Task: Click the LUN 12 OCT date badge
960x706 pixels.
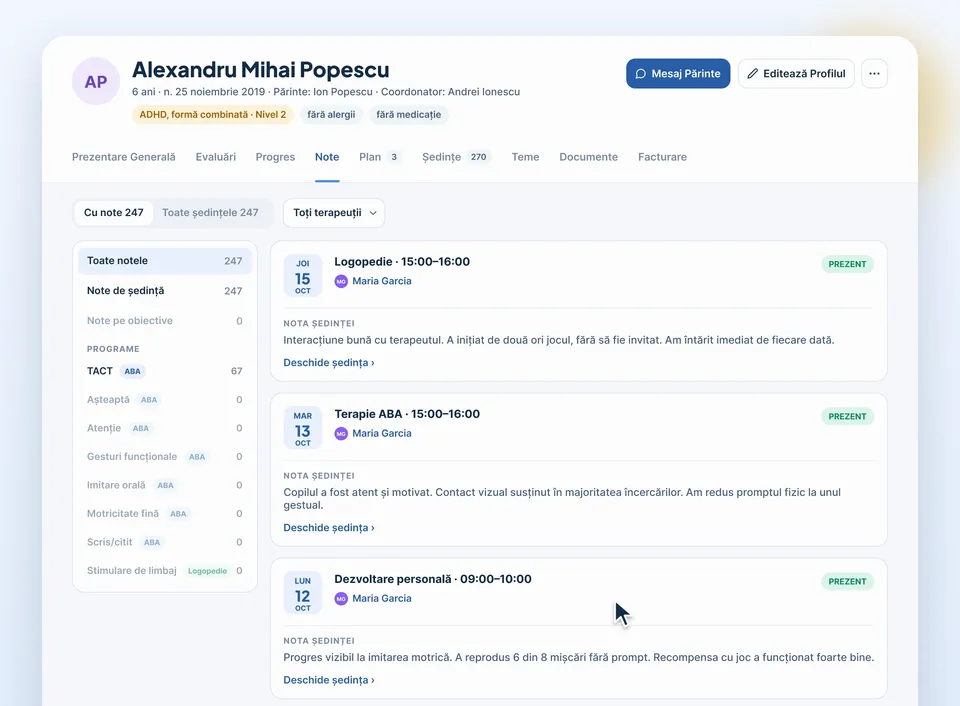Action: point(302,593)
